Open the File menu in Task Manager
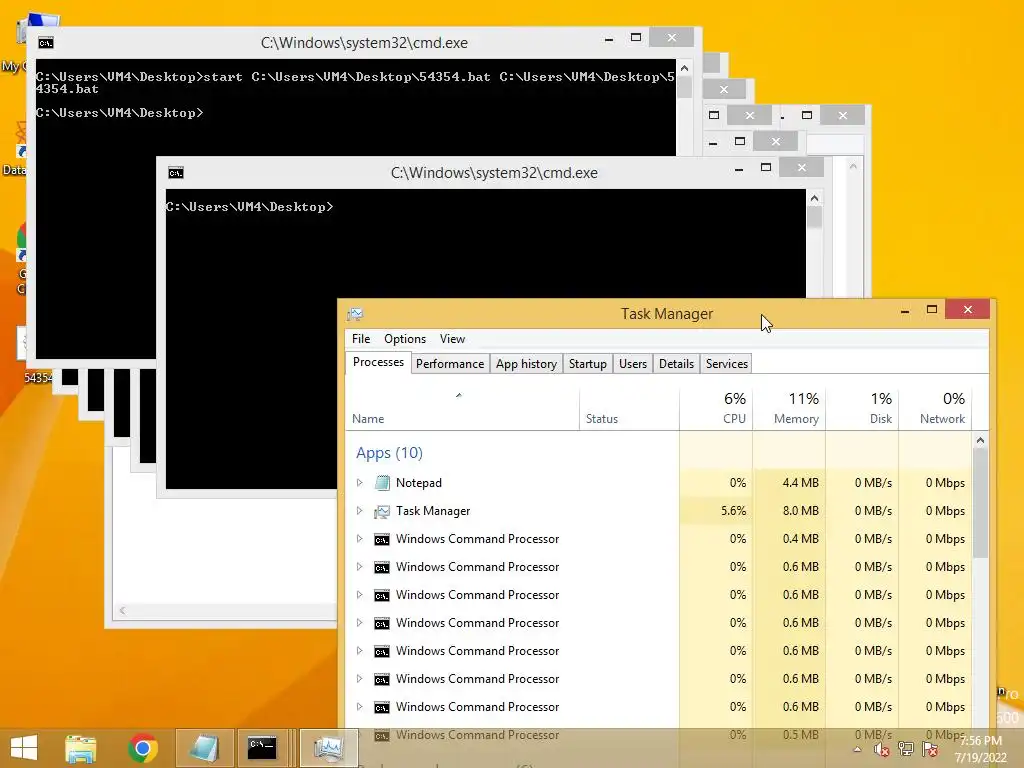 (x=361, y=339)
